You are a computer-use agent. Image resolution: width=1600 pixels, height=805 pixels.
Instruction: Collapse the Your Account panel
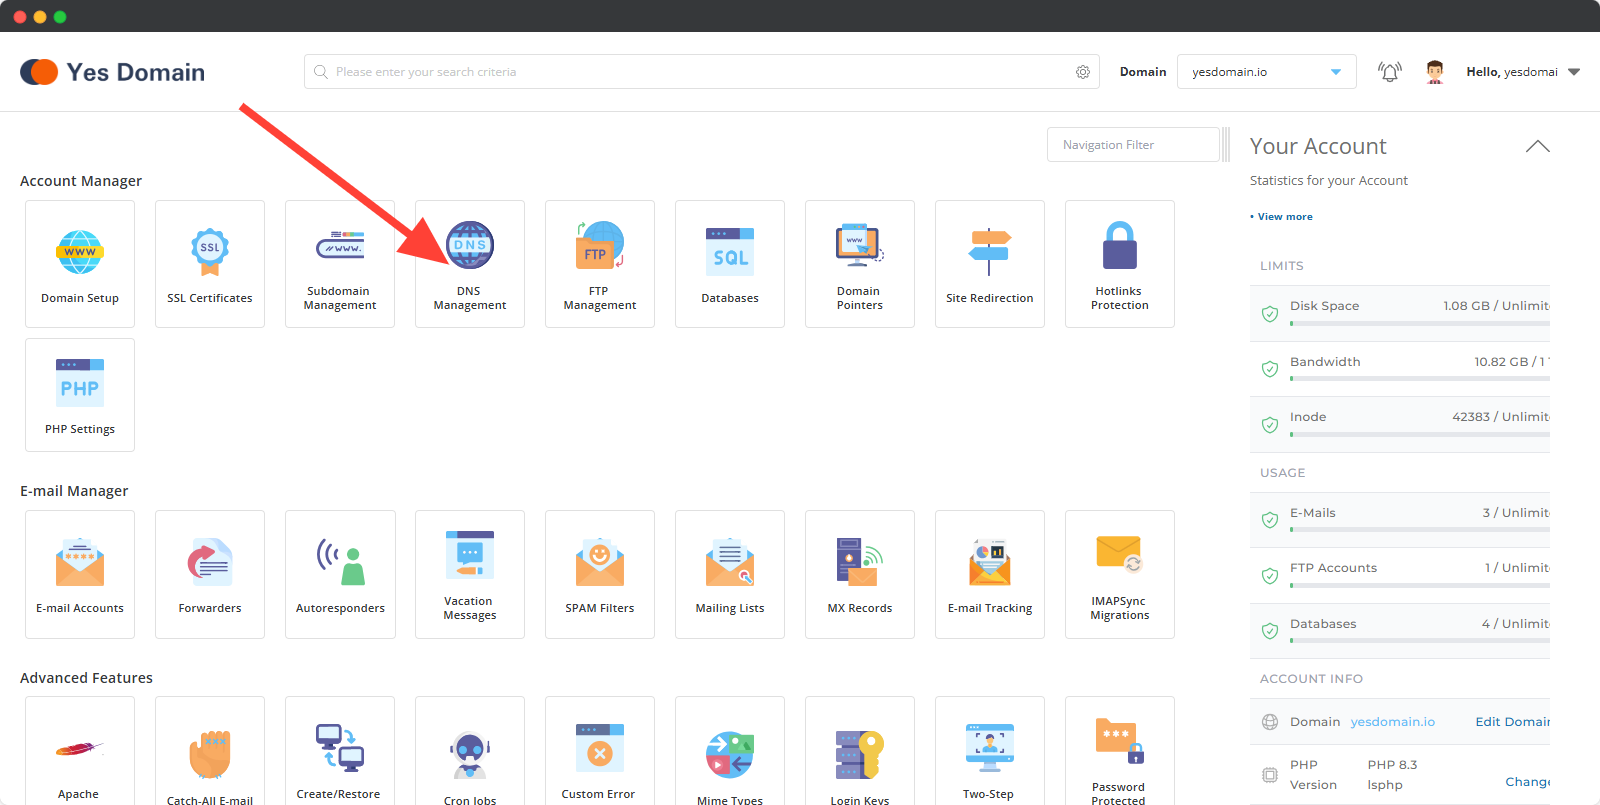(1538, 146)
